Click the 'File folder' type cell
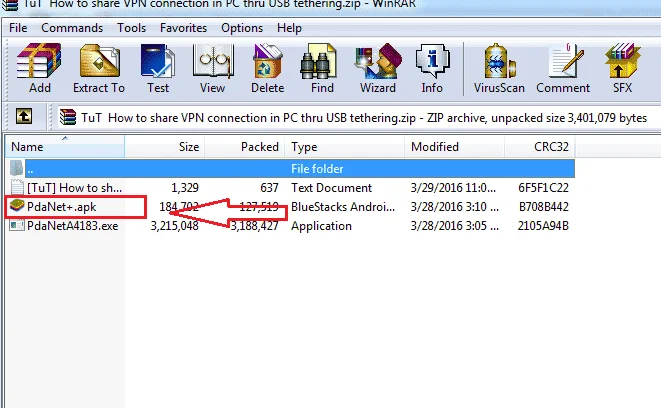Screen dimensions: 661x408 coord(317,169)
